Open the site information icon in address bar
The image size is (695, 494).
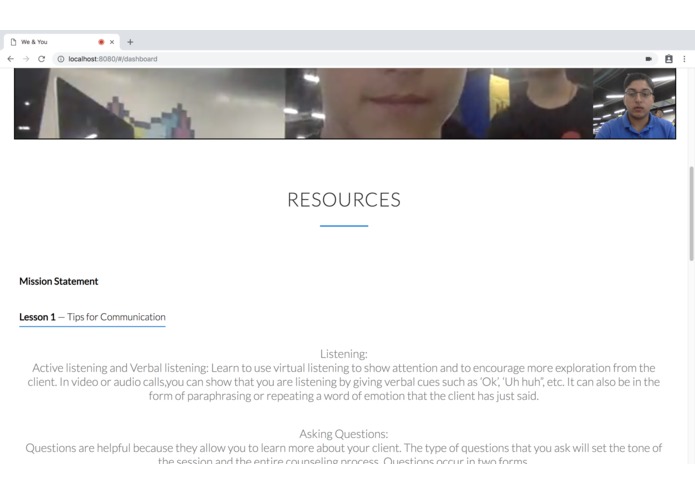click(61, 59)
